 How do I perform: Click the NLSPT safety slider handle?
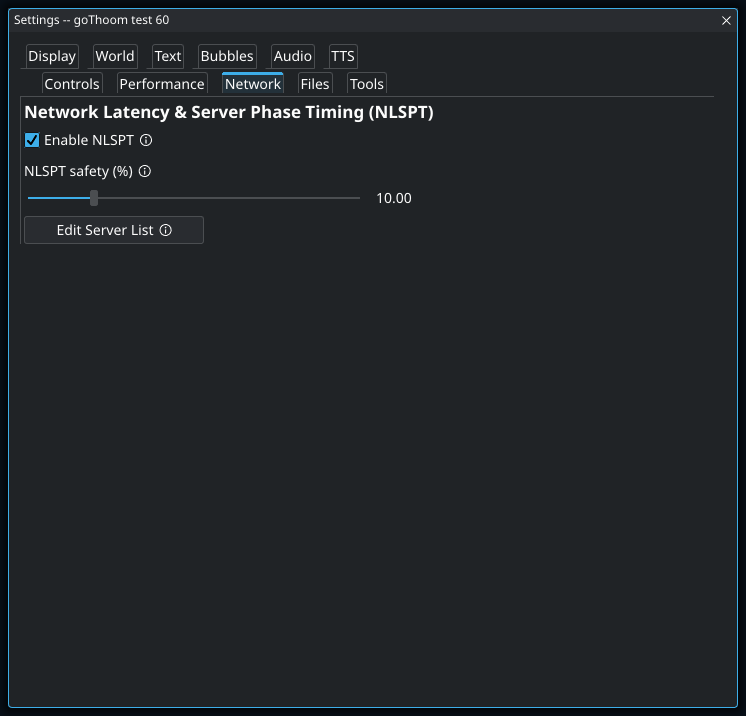point(94,198)
